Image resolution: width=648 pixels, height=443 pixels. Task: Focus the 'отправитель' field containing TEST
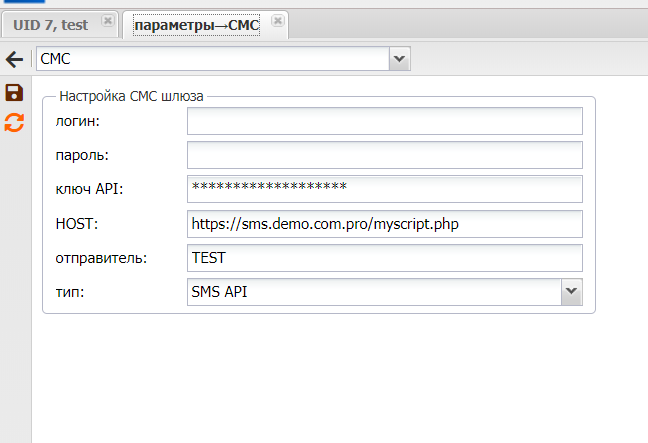[384, 257]
